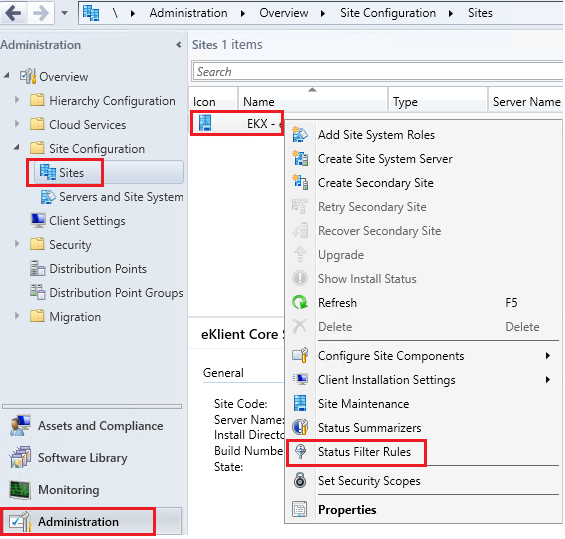565x539 pixels.
Task: Click the Set Security Scopes lock icon
Action: pyautogui.click(x=300, y=480)
